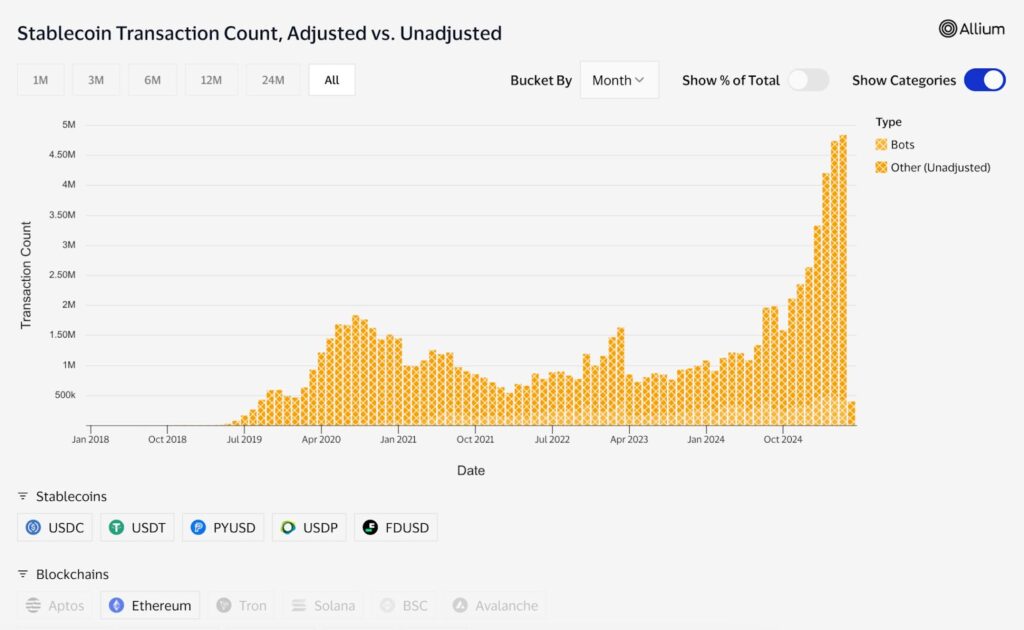
Task: Switch to the 12M time range tab
Action: coord(211,80)
